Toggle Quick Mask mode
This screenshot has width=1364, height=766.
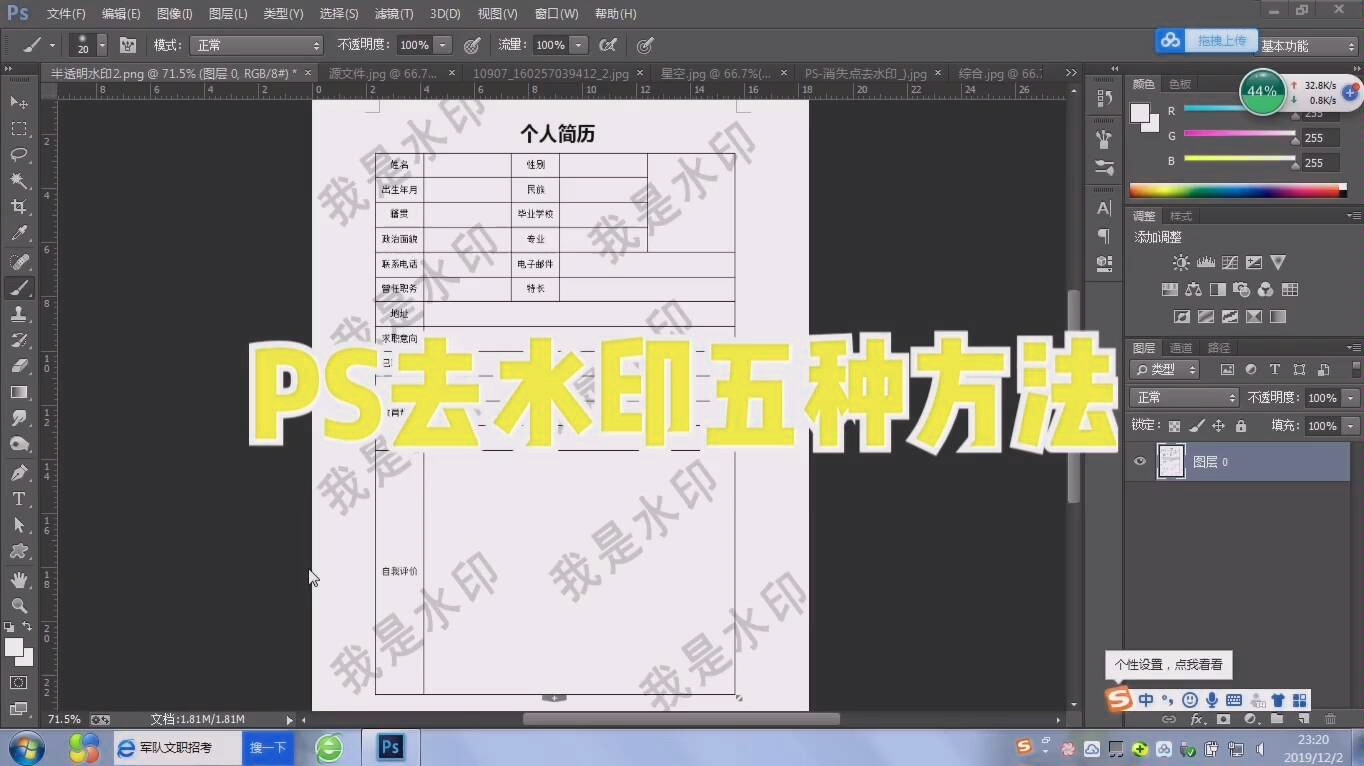pyautogui.click(x=18, y=683)
